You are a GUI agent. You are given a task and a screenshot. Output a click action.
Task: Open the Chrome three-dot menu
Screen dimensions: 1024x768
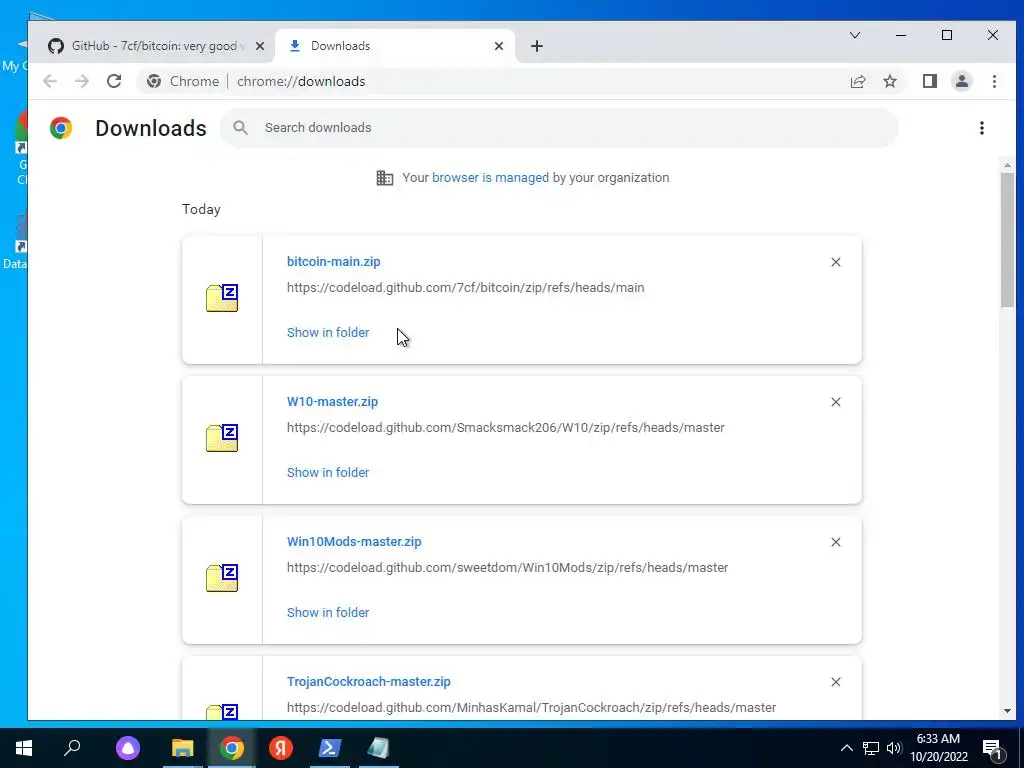(994, 81)
